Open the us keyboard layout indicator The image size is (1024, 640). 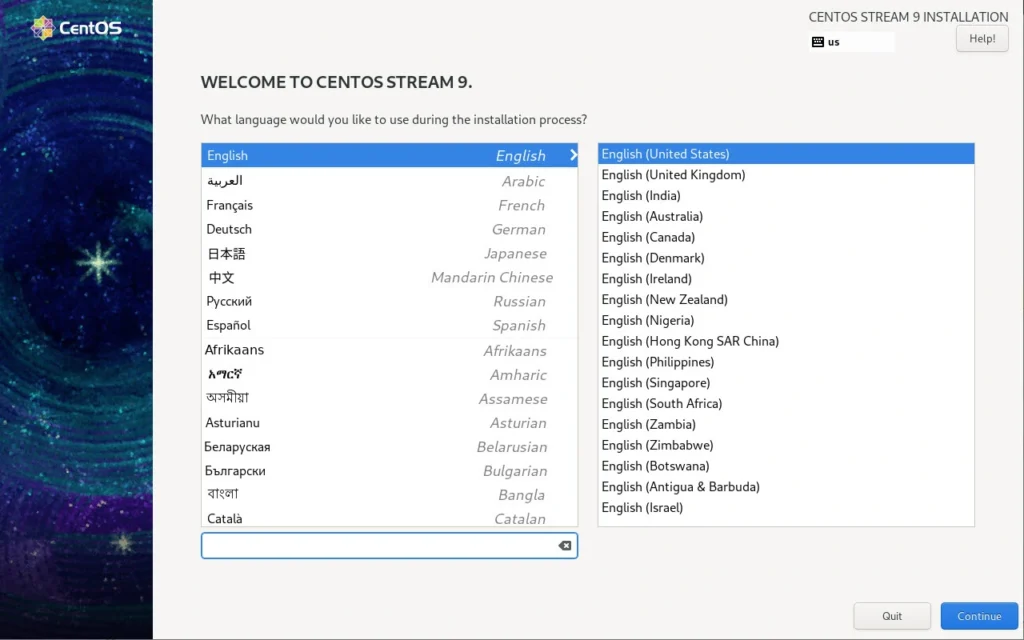(851, 42)
